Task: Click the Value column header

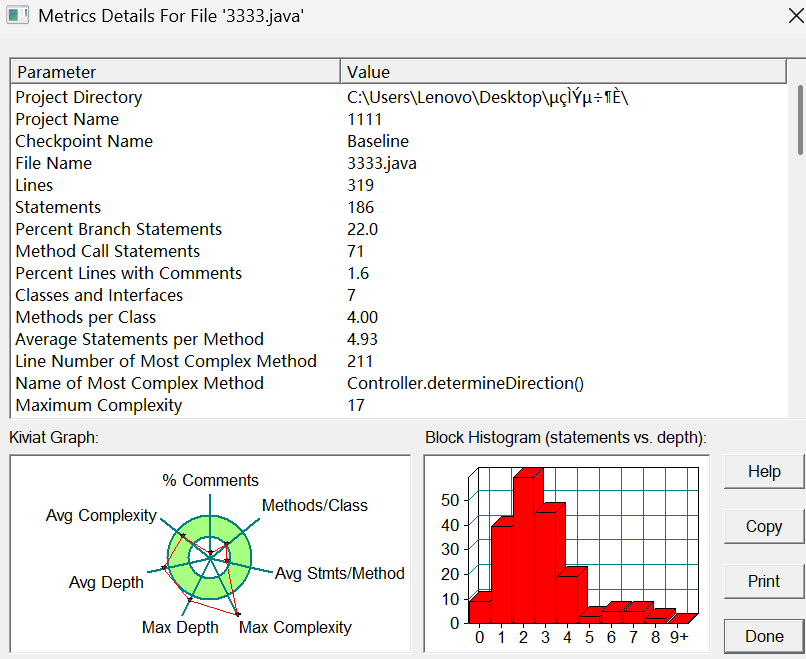Action: point(563,71)
